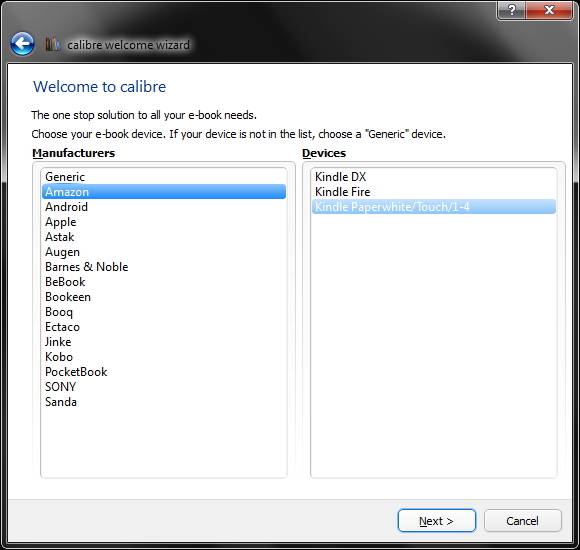Choose Kindle Fire device

(x=434, y=192)
